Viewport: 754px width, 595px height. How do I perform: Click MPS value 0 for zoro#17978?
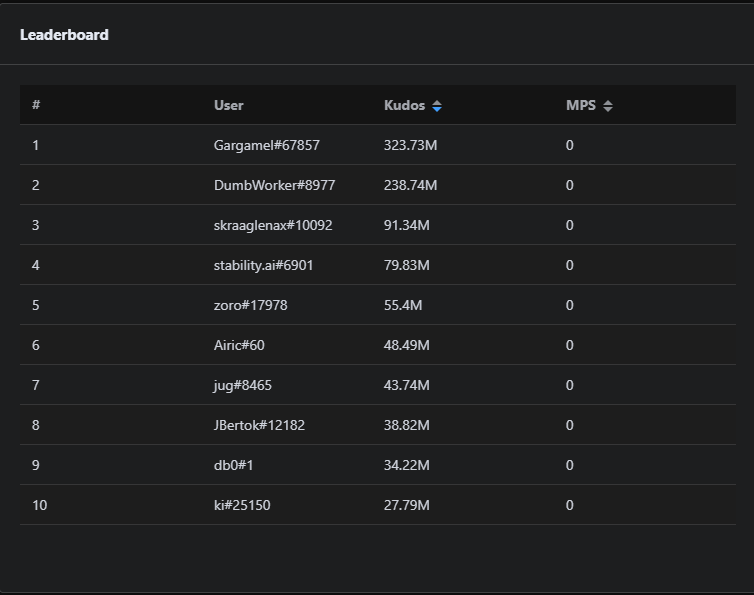coord(569,305)
